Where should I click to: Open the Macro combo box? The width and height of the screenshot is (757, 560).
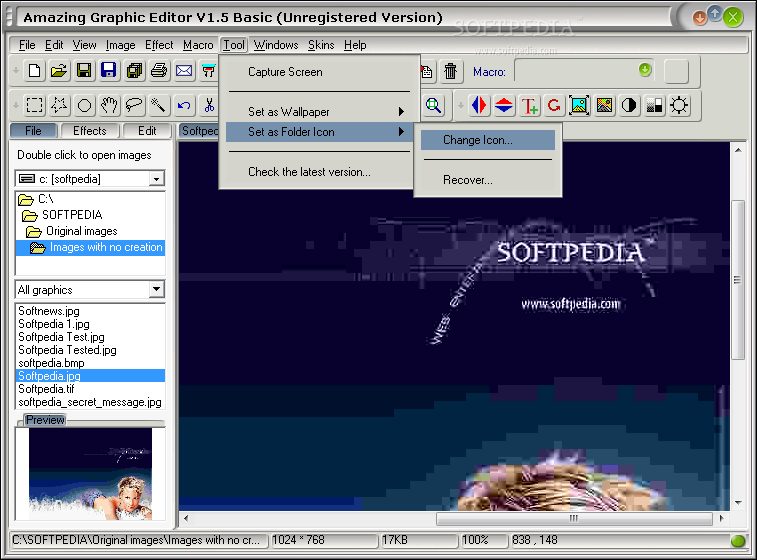pos(586,71)
